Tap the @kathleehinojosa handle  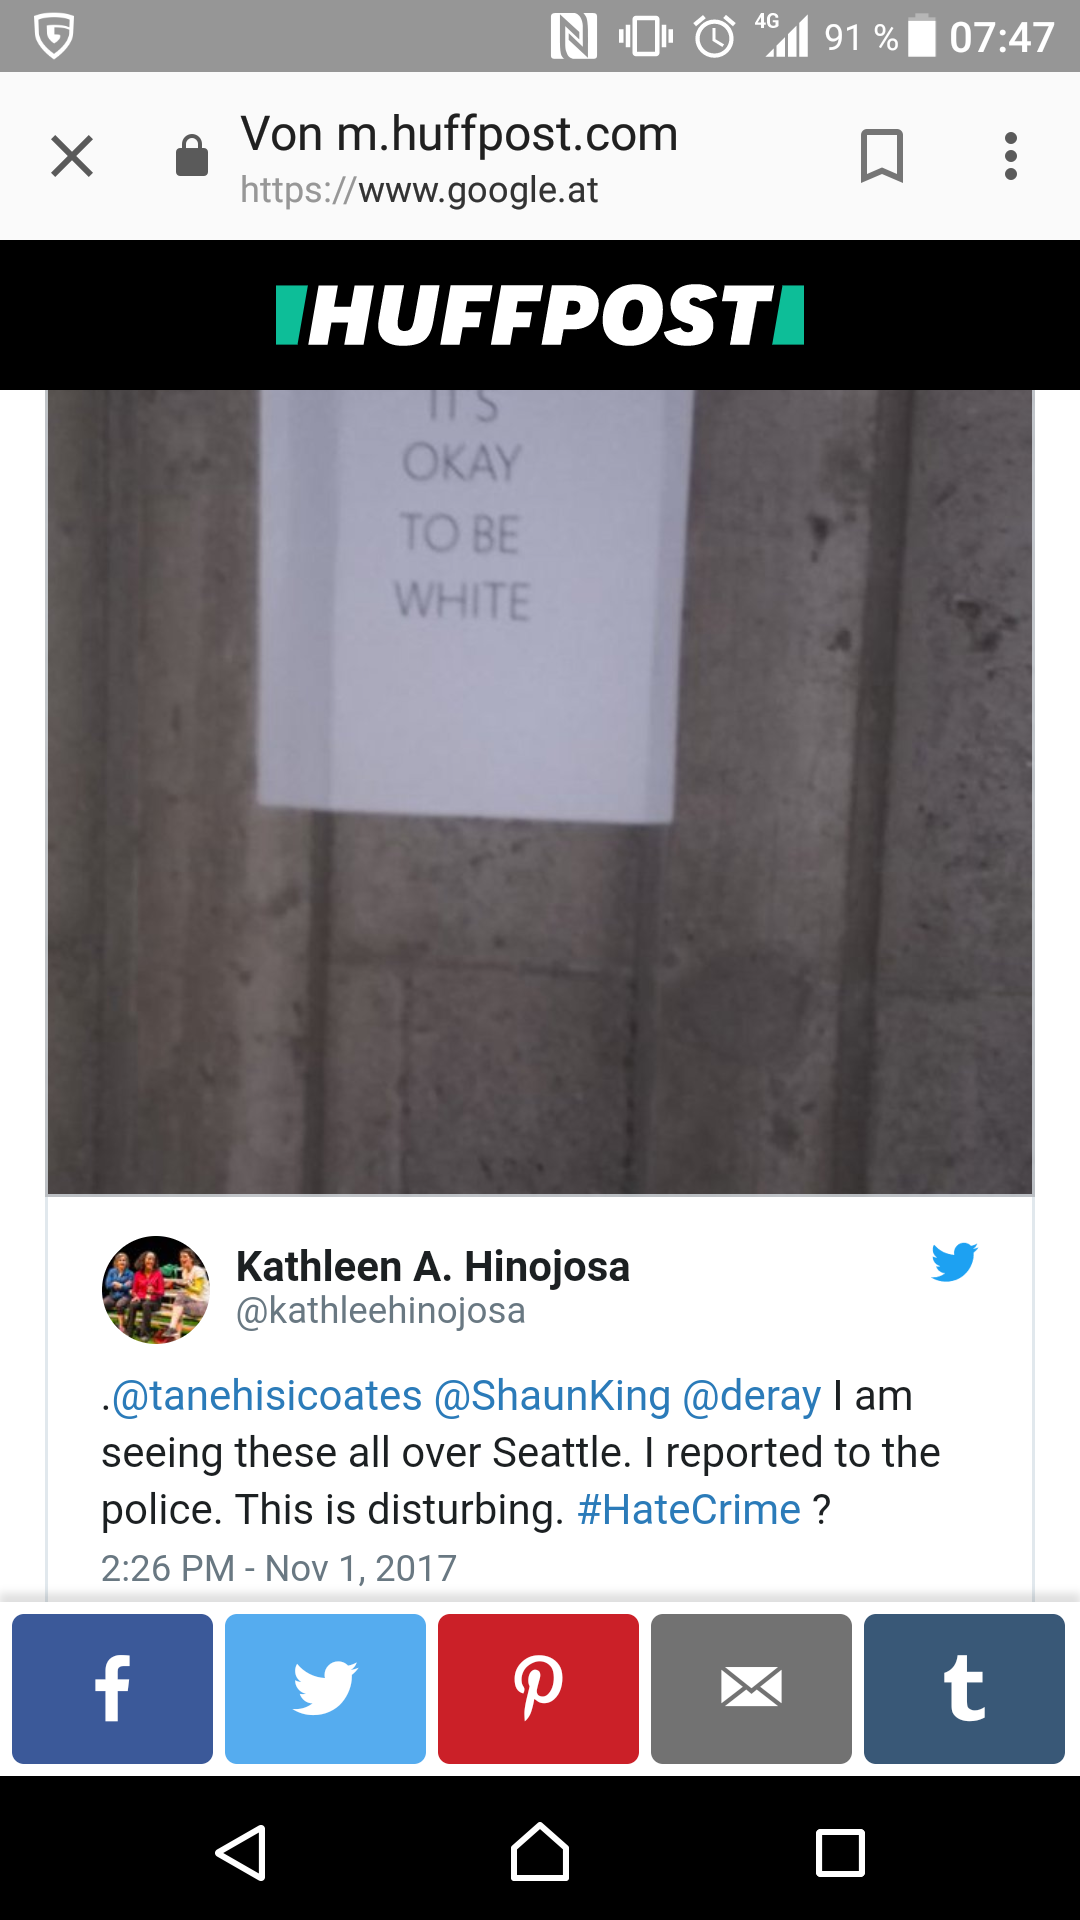coord(381,1310)
